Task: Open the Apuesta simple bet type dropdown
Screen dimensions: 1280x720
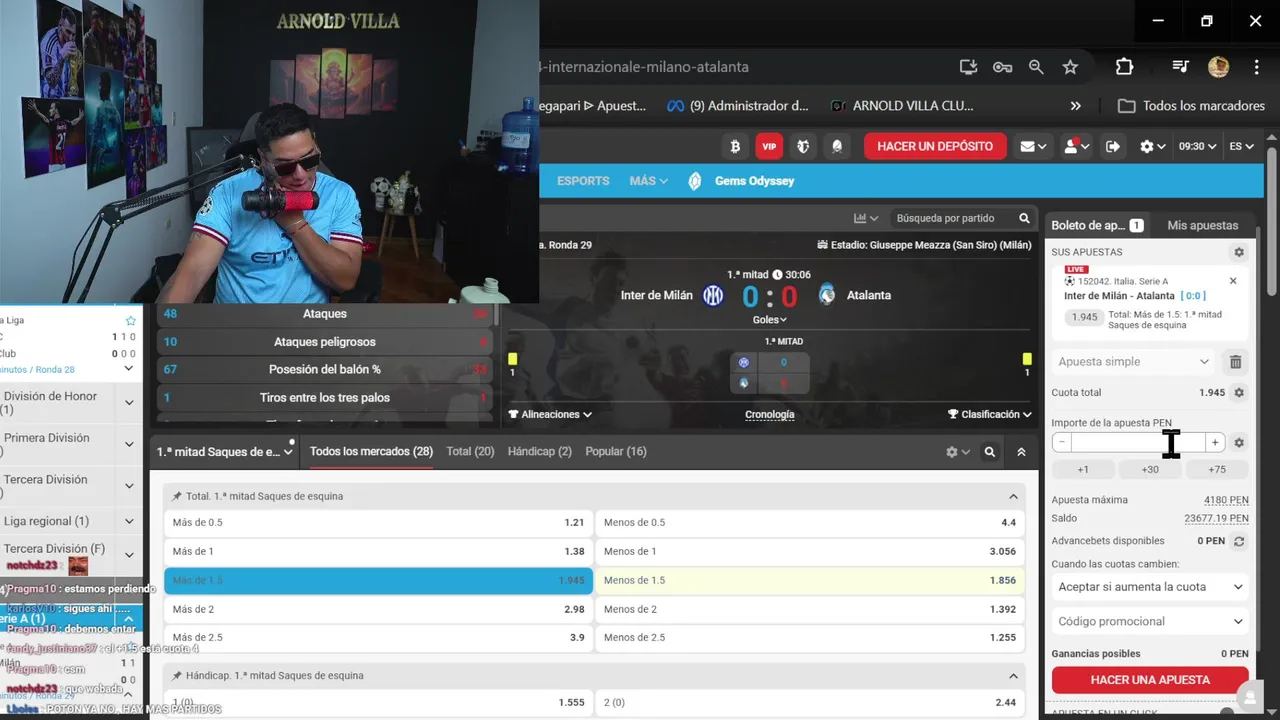Action: click(x=1134, y=362)
